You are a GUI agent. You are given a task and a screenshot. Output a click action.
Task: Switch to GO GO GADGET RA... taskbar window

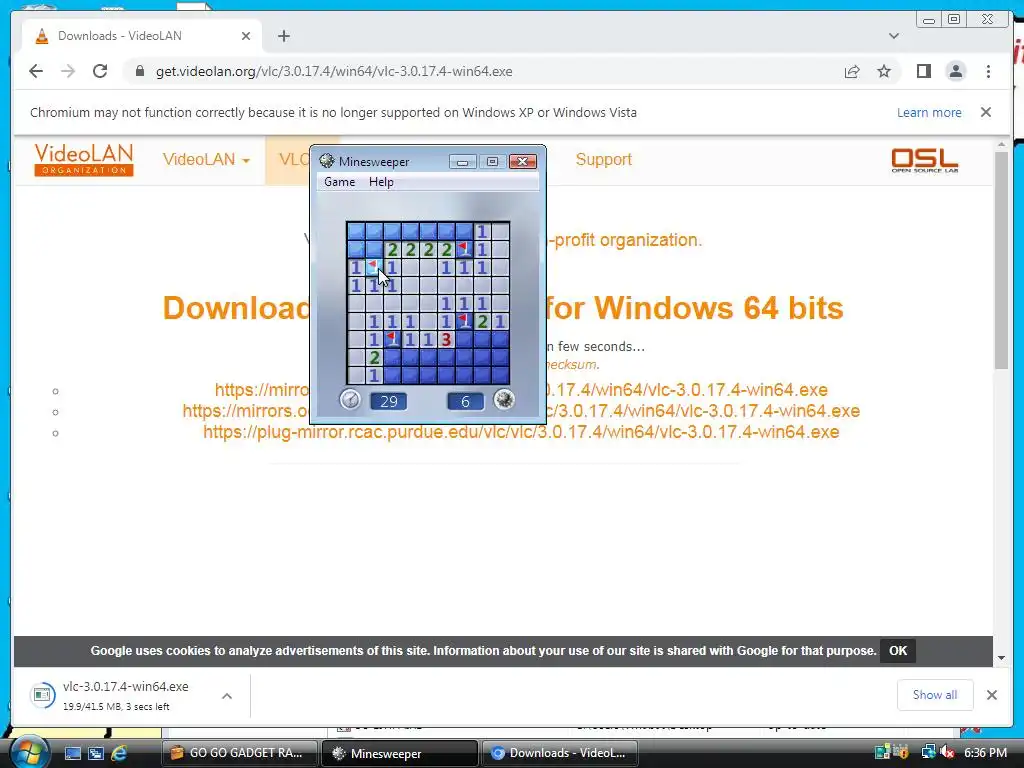[x=240, y=753]
